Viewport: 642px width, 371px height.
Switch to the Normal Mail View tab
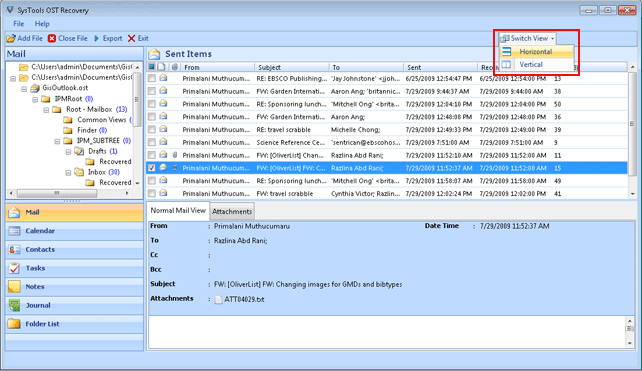[178, 210]
